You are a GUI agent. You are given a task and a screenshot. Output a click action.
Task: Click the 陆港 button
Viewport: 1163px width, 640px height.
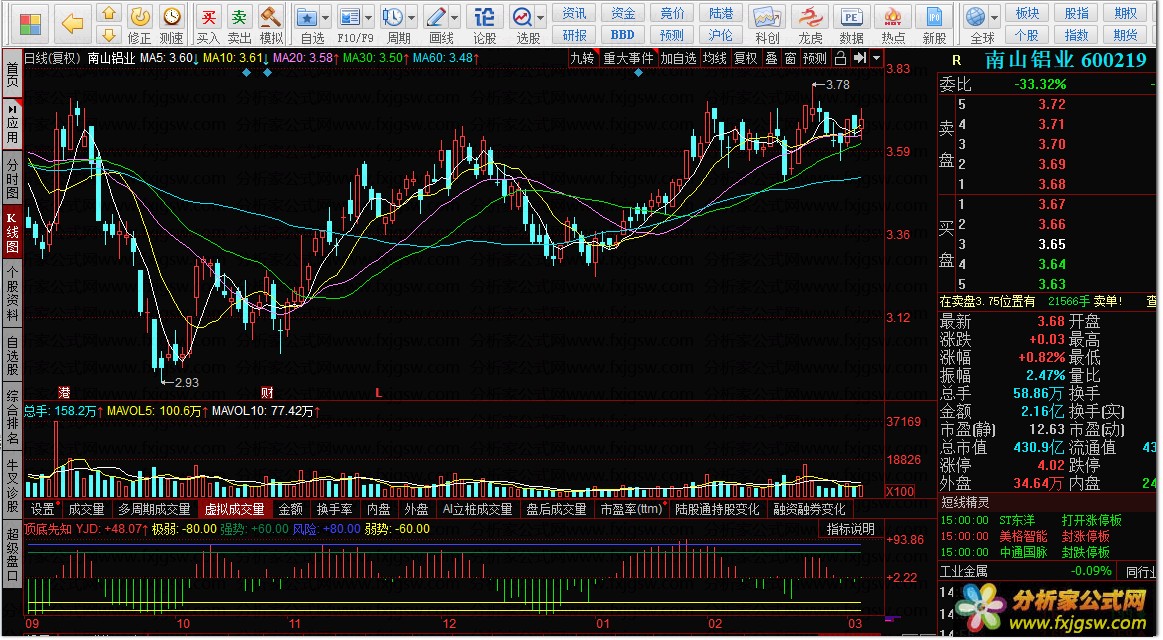(x=720, y=13)
